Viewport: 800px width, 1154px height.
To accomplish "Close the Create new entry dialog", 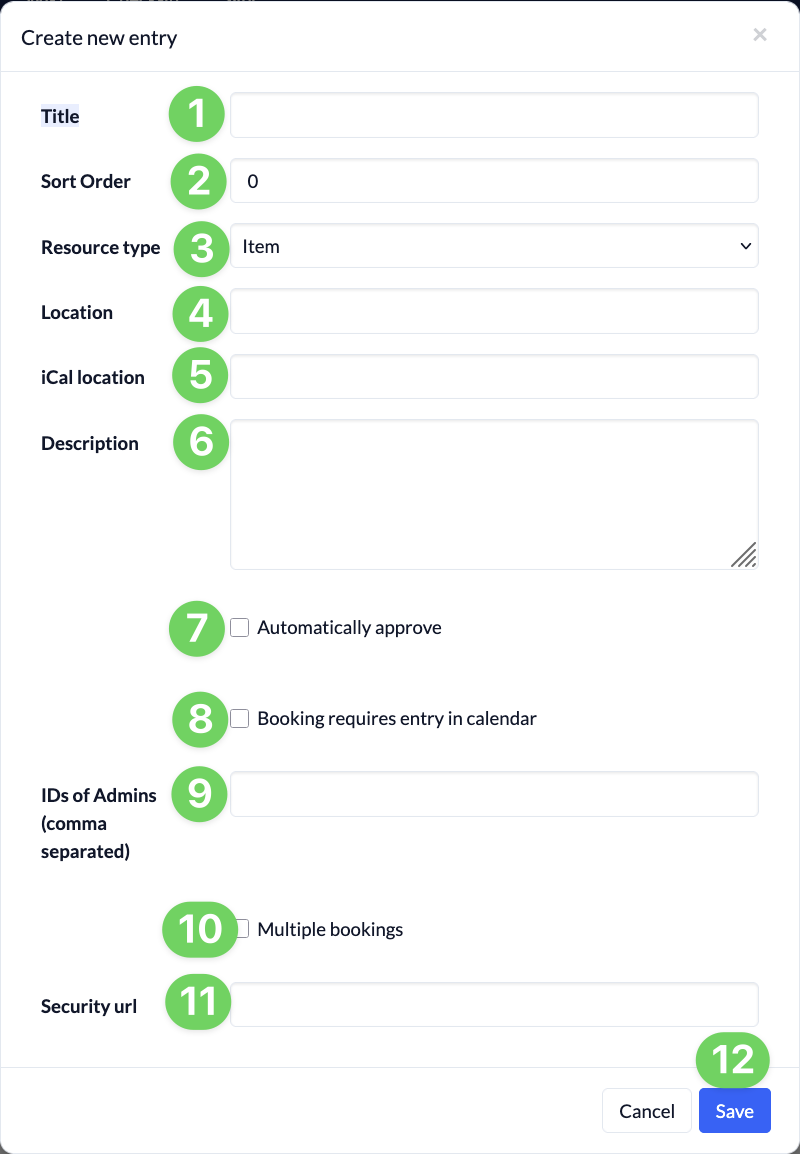I will tap(760, 35).
